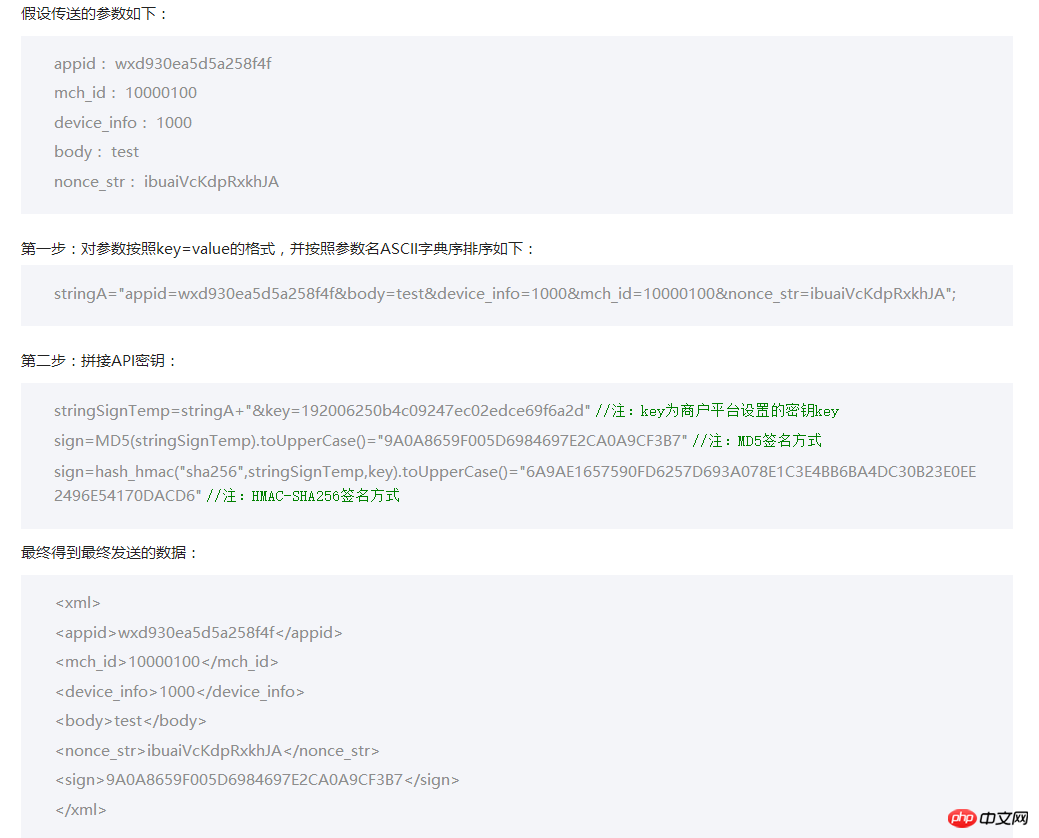The image size is (1039, 838).
Task: Click the opening <xml> tag line
Action: tap(78, 603)
